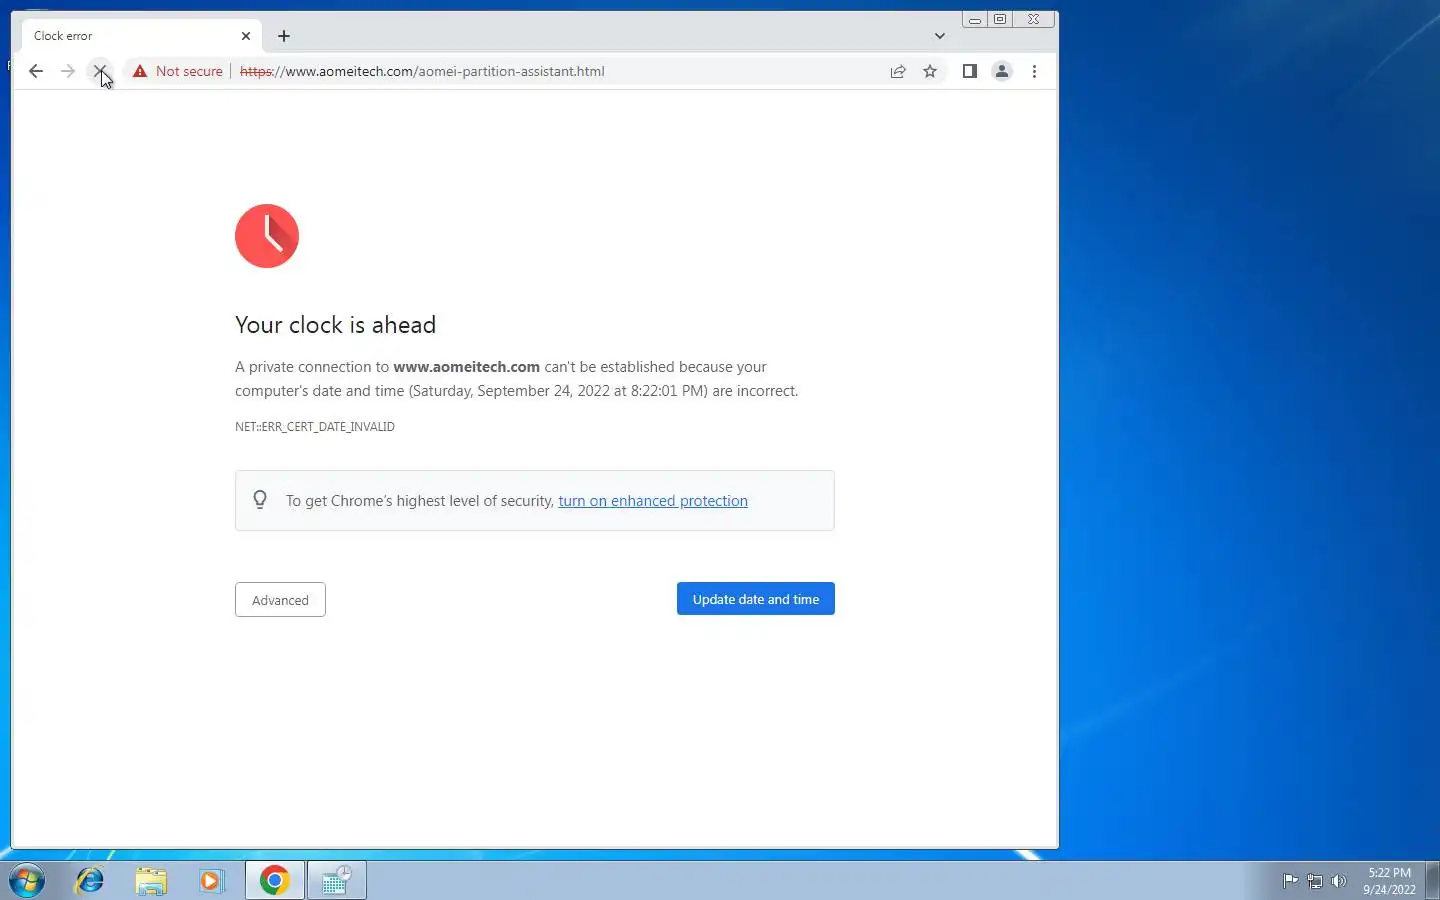Open Windows Explorer from taskbar
The image size is (1440, 900).
[x=151, y=880]
